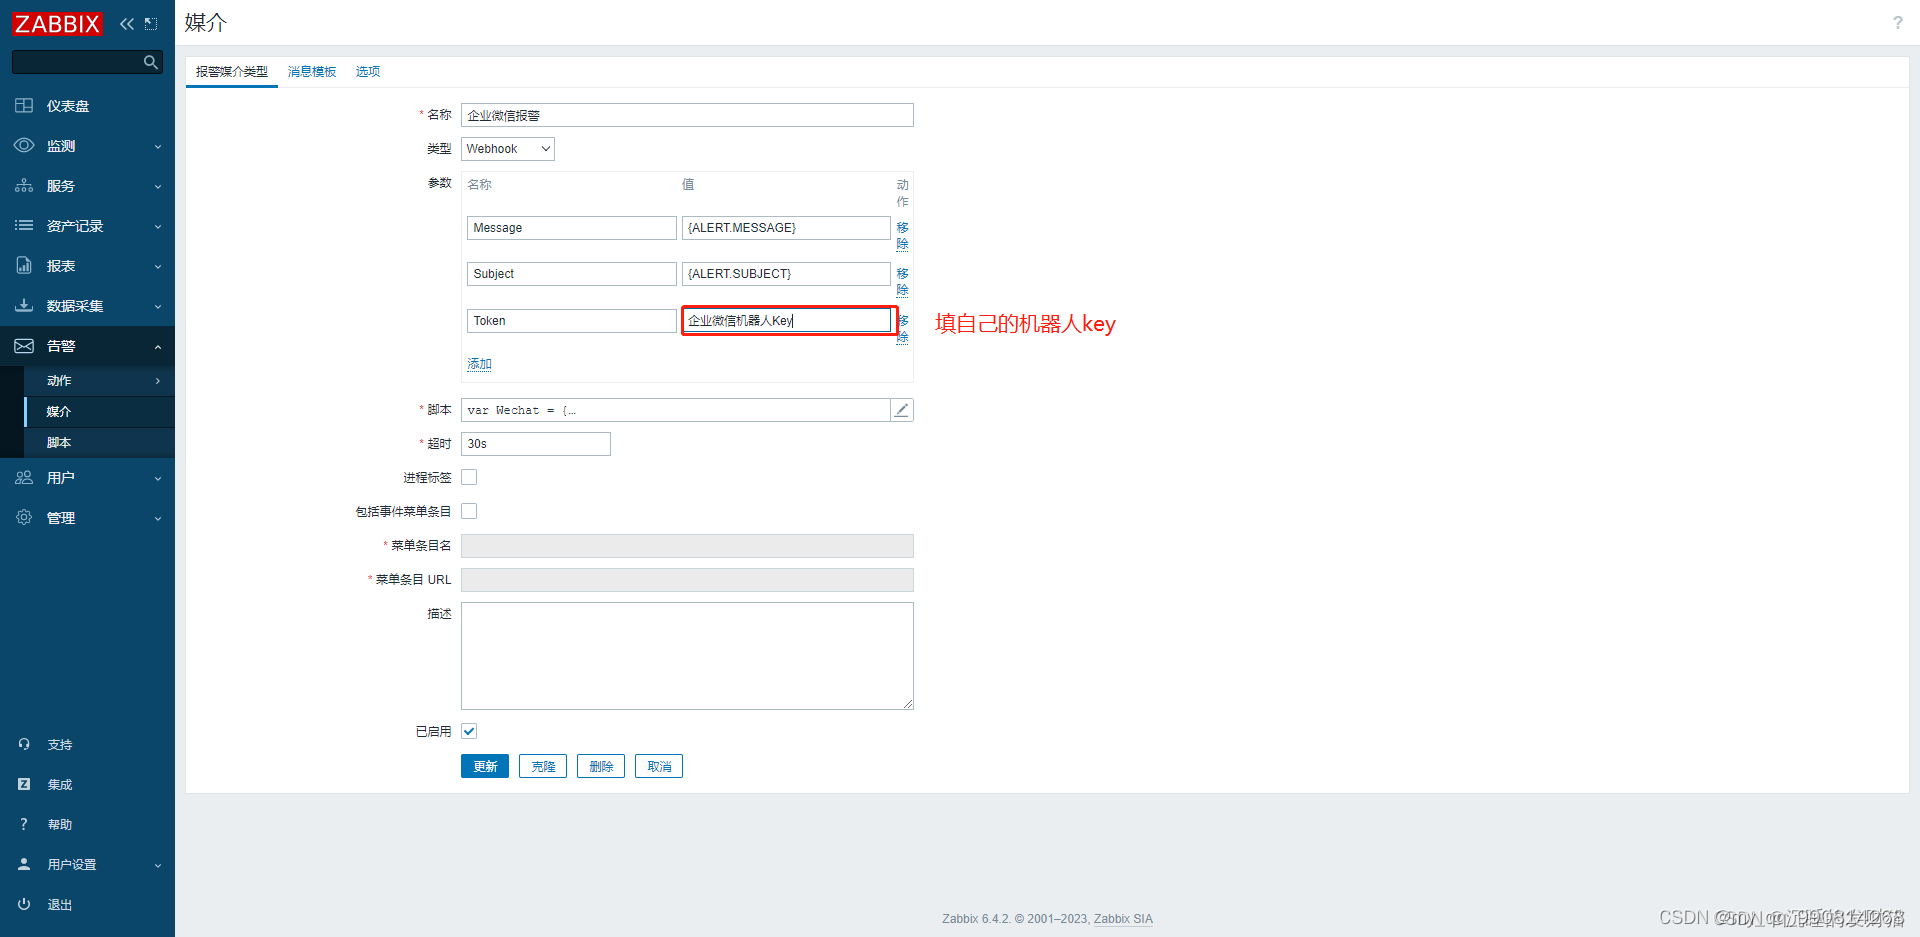Expand the 资产记录 menu chevron
1920x937 pixels.
[x=158, y=227]
